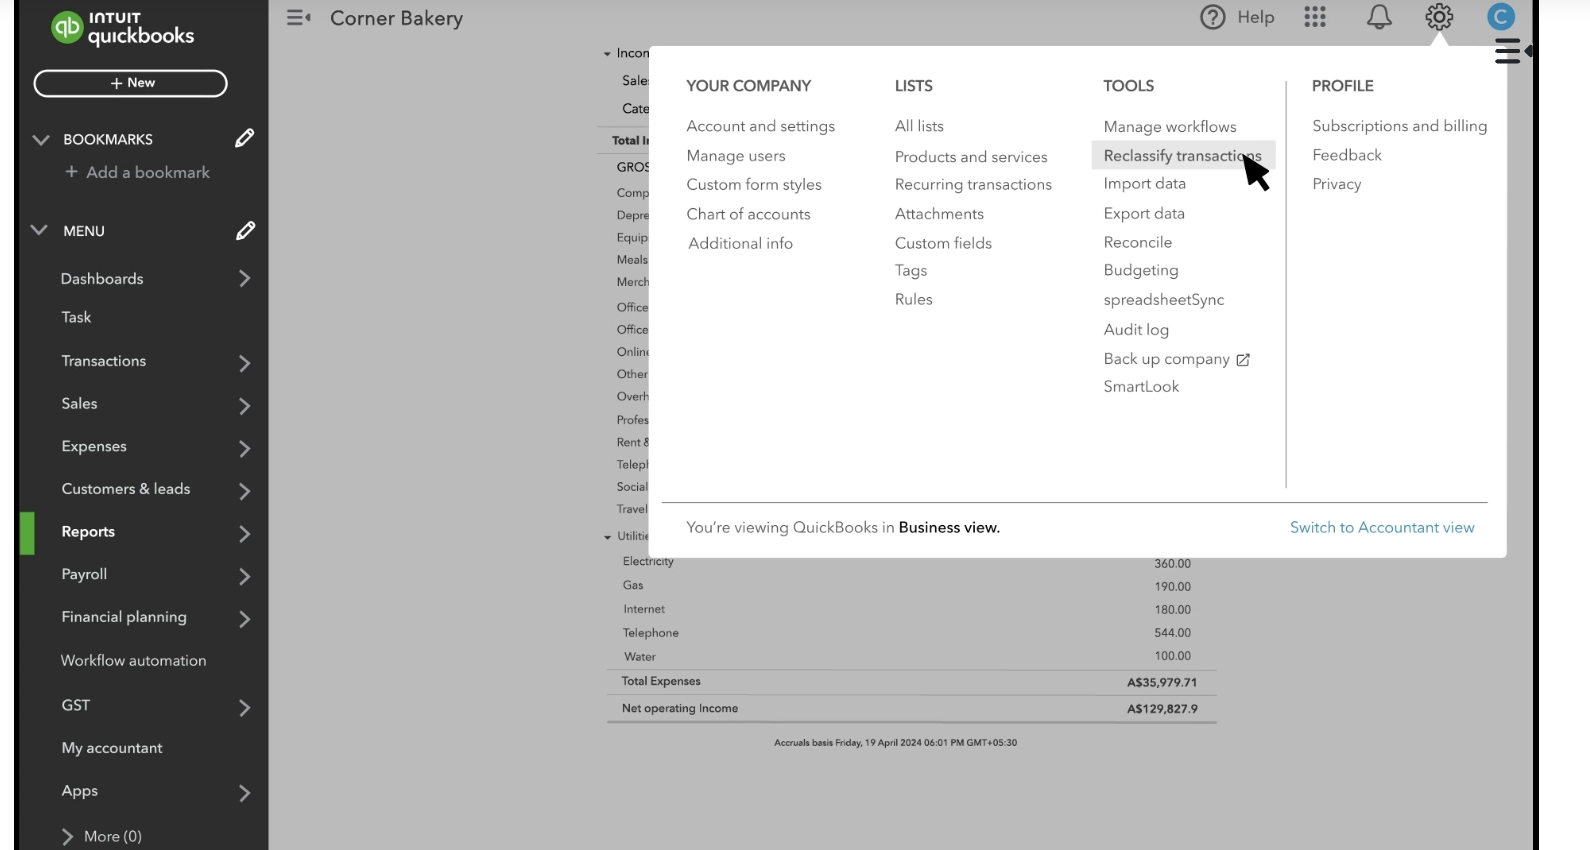Click the Electricity amount 360.00

point(1172,564)
